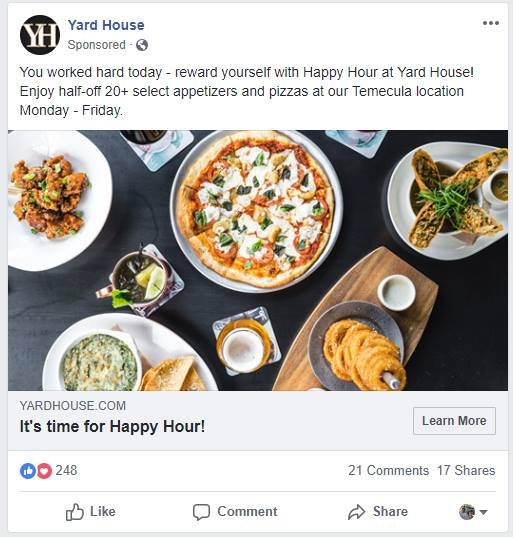Click the pizza ad image
513x537 pixels.
[x=258, y=260]
